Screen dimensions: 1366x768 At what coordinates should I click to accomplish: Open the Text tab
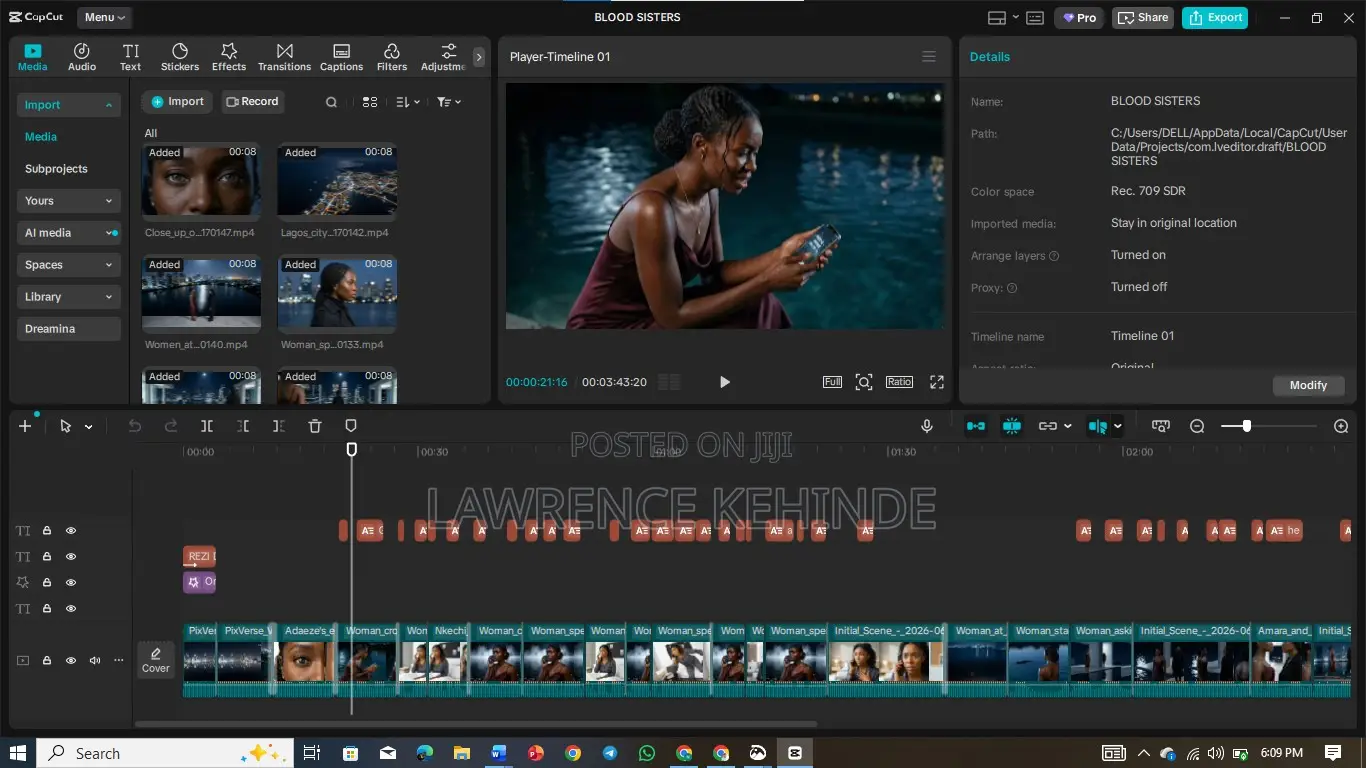(x=131, y=57)
